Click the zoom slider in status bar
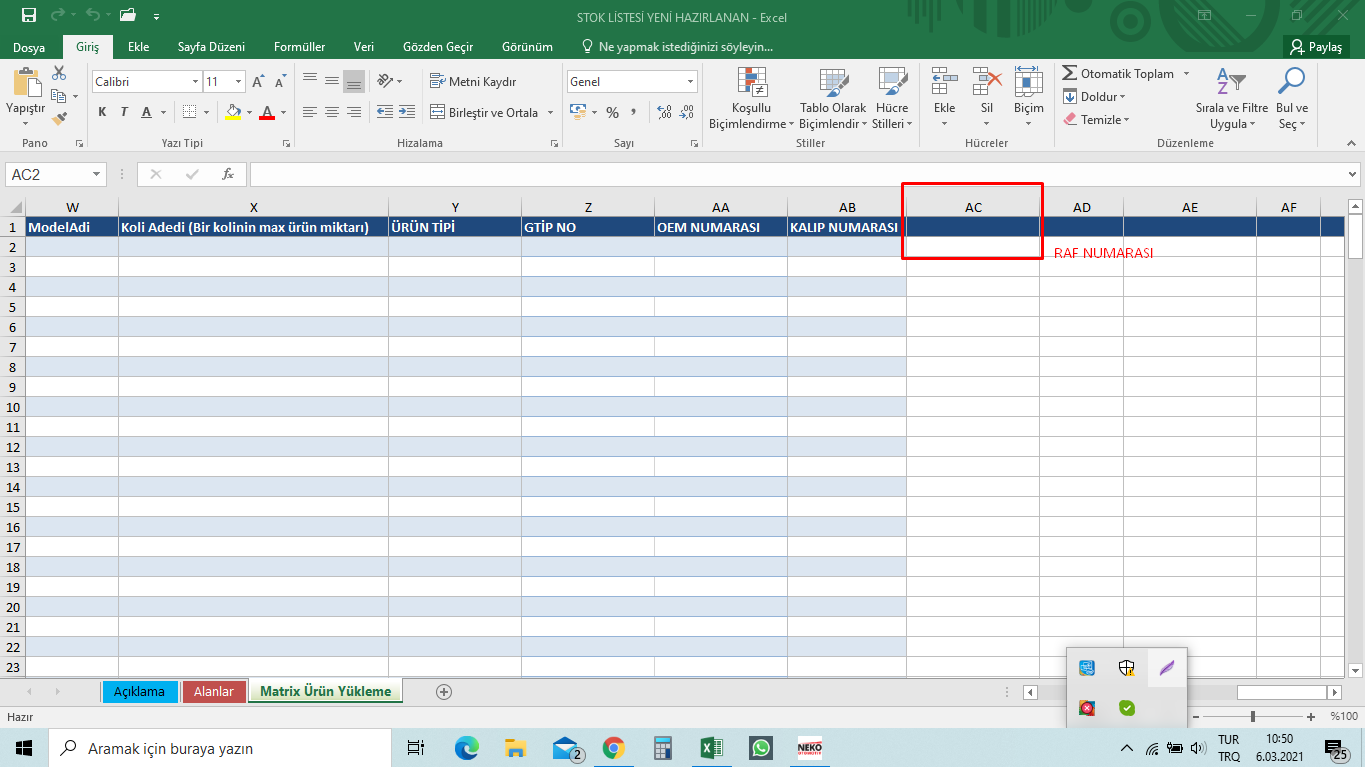This screenshot has width=1365, height=767. (1253, 716)
